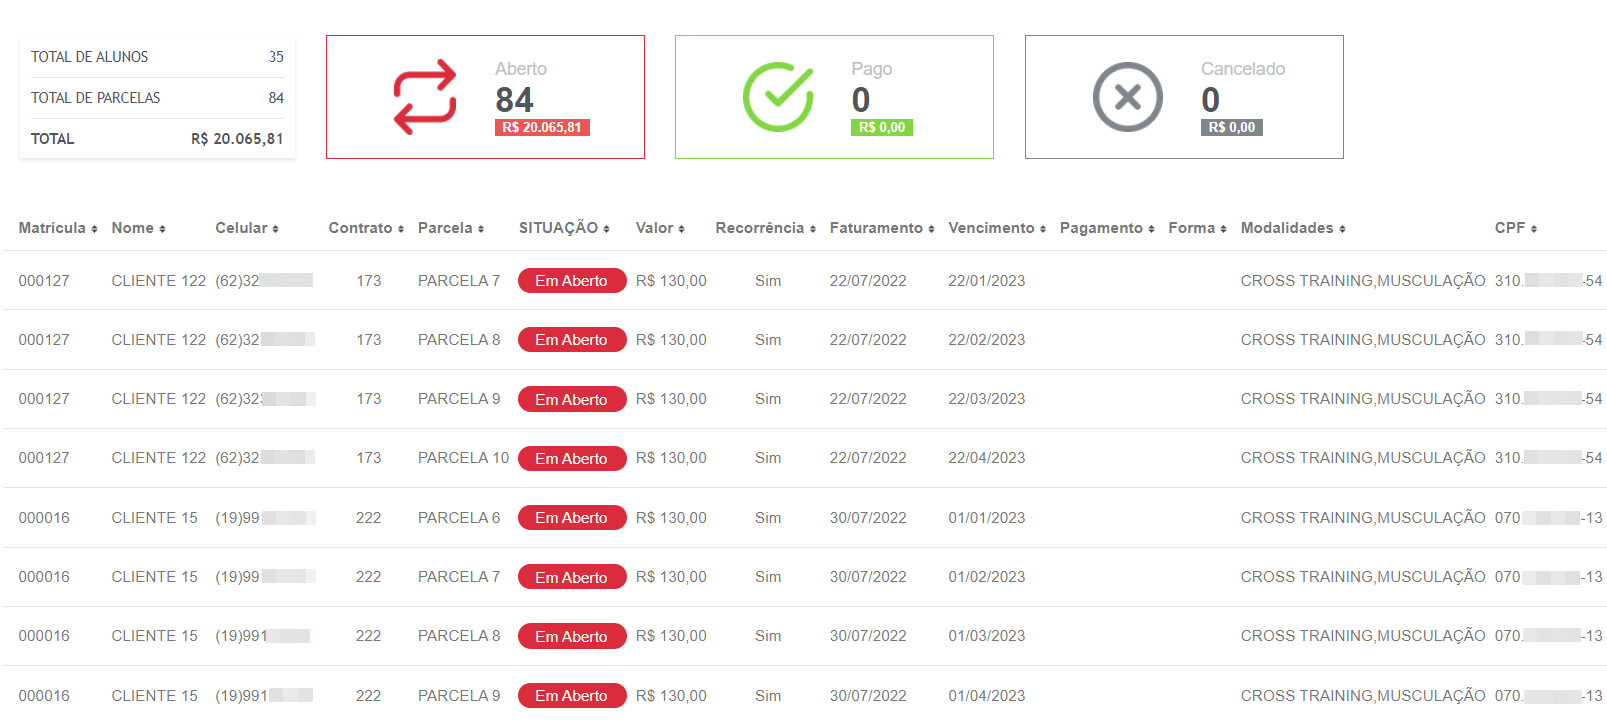Sort the table by Forma column
Image resolution: width=1607 pixels, height=724 pixels.
1197,228
